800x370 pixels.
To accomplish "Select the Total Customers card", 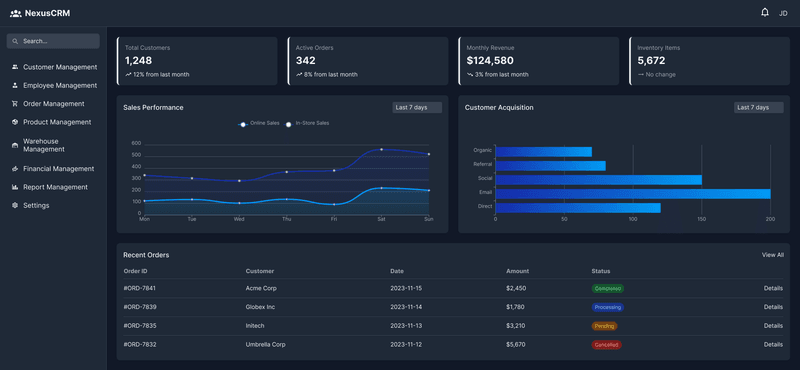I will (197, 61).
